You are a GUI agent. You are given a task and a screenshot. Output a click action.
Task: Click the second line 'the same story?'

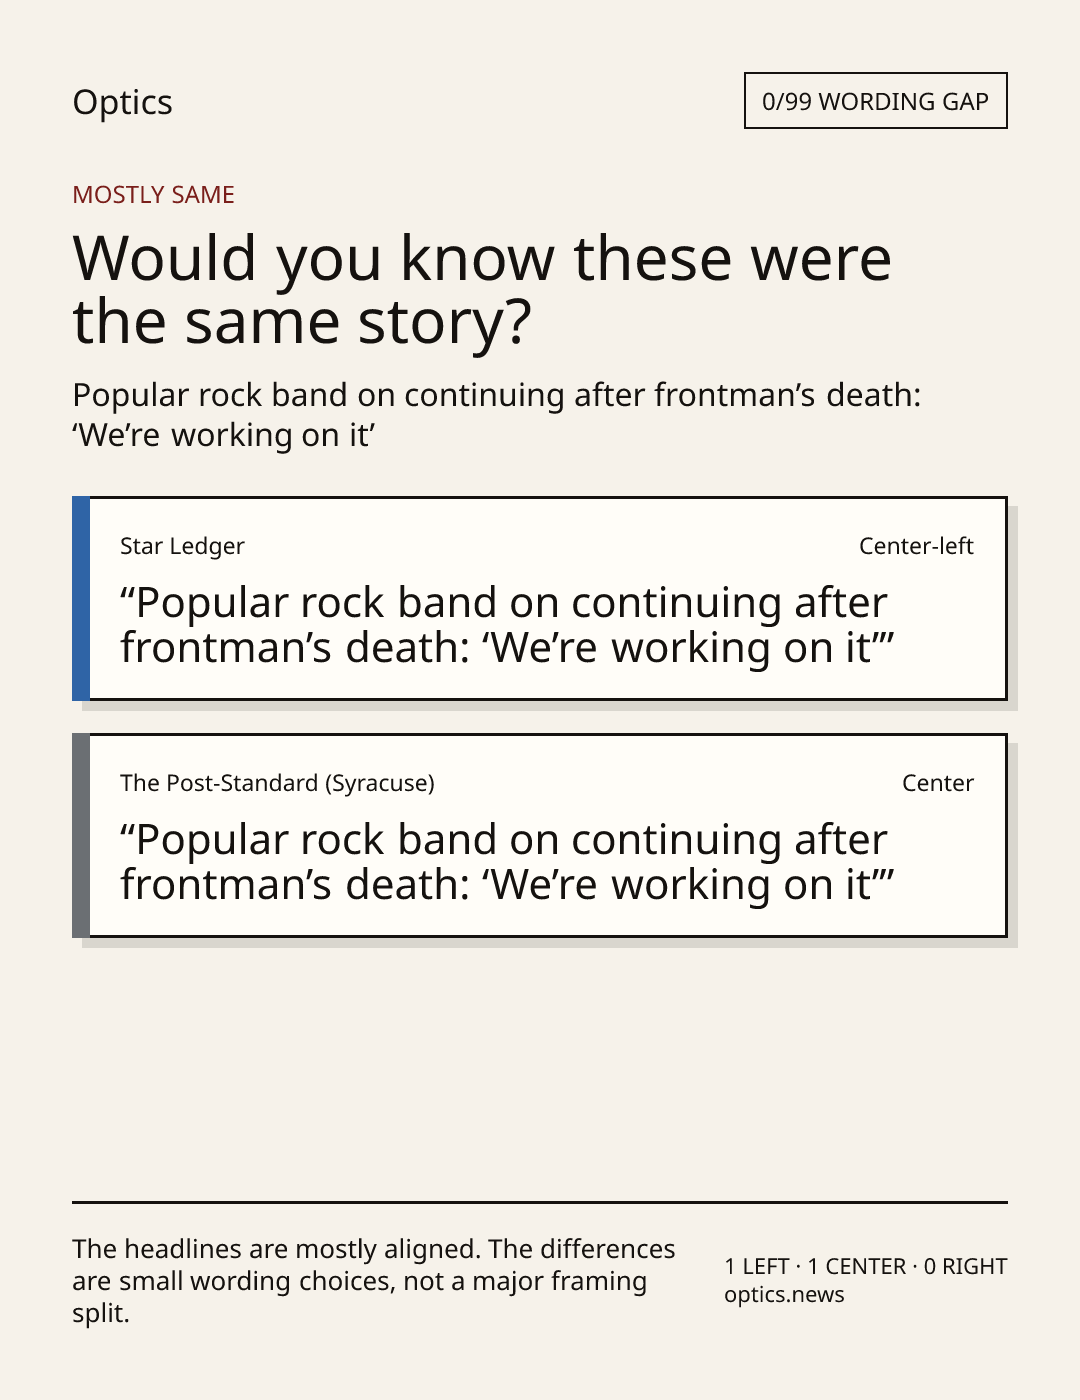302,322
